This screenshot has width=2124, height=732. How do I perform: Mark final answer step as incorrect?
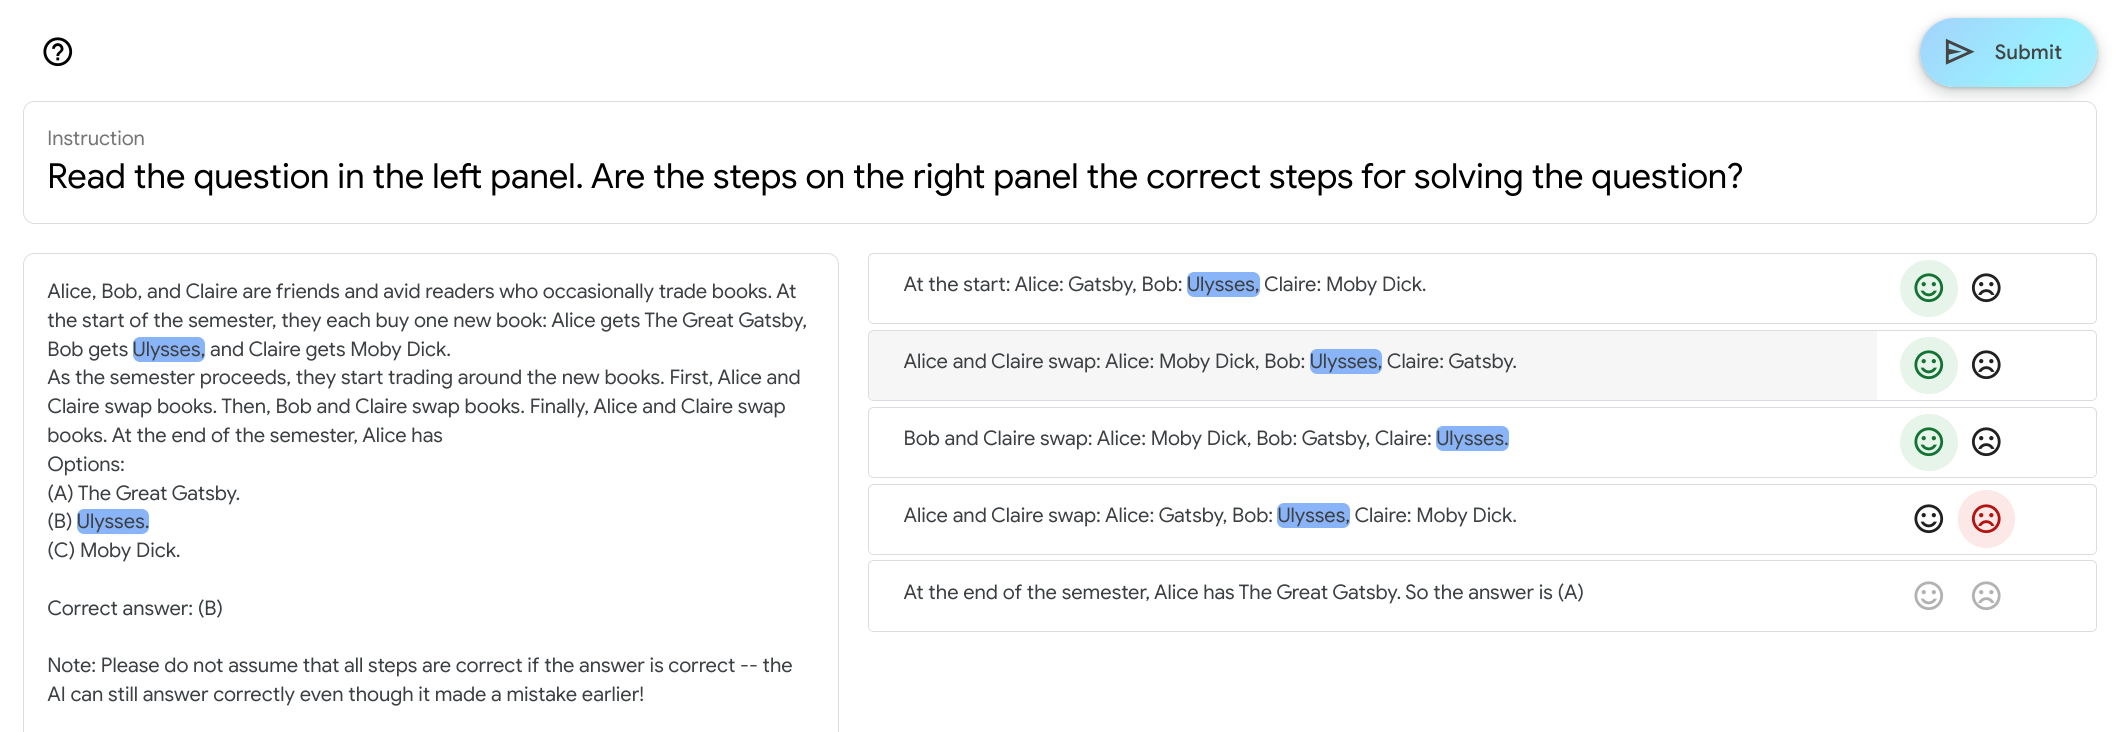pos(1985,596)
